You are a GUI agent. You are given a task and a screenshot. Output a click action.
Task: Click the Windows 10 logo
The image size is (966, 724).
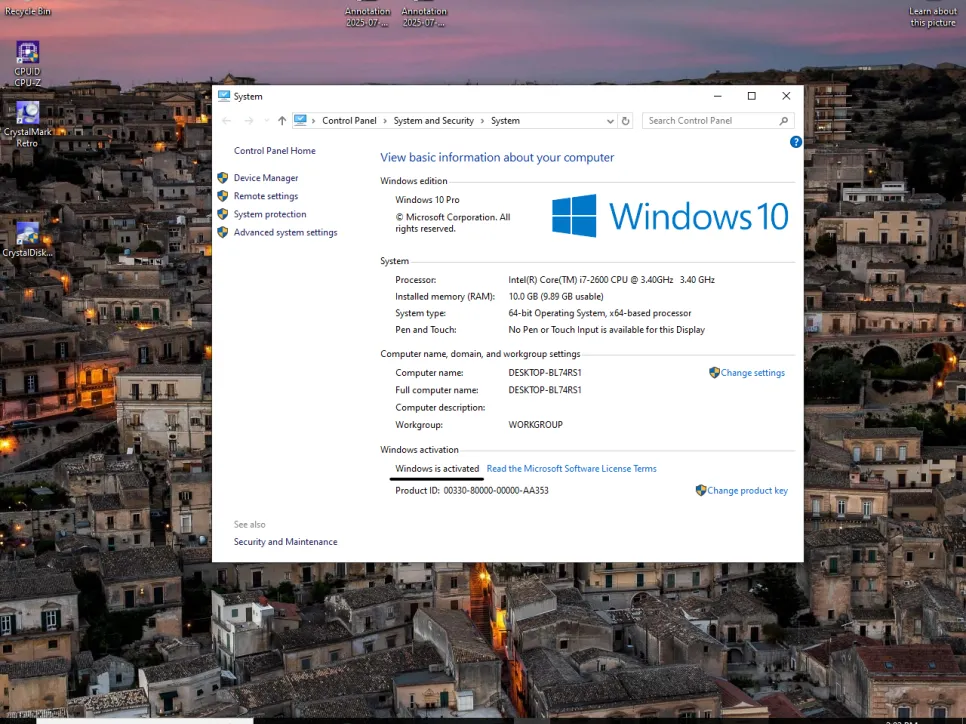[670, 216]
